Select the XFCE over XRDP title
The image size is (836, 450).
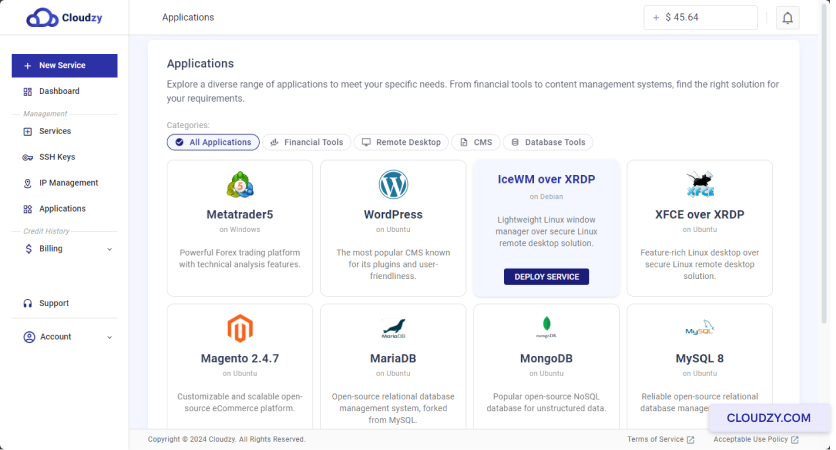coord(700,215)
